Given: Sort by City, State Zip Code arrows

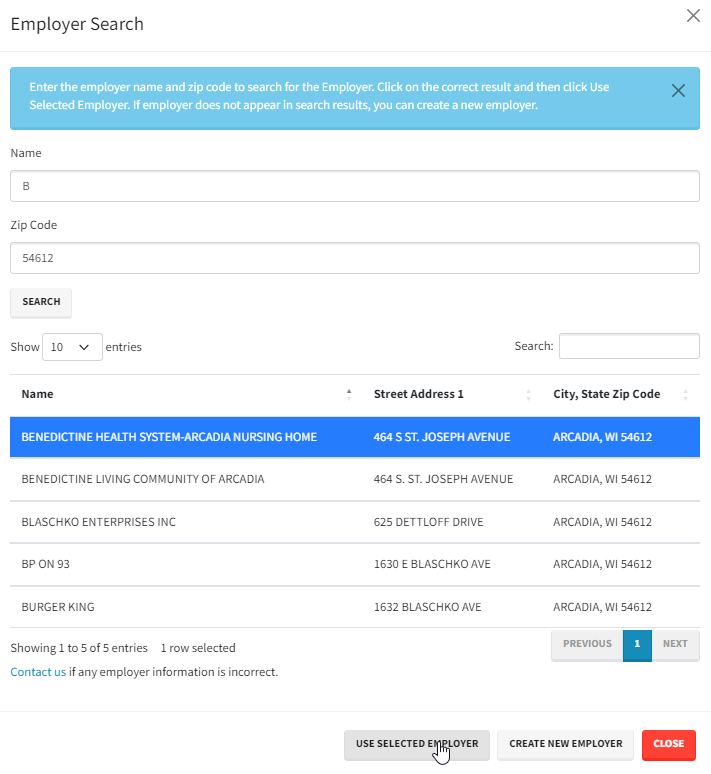Looking at the screenshot, I should pos(685,394).
